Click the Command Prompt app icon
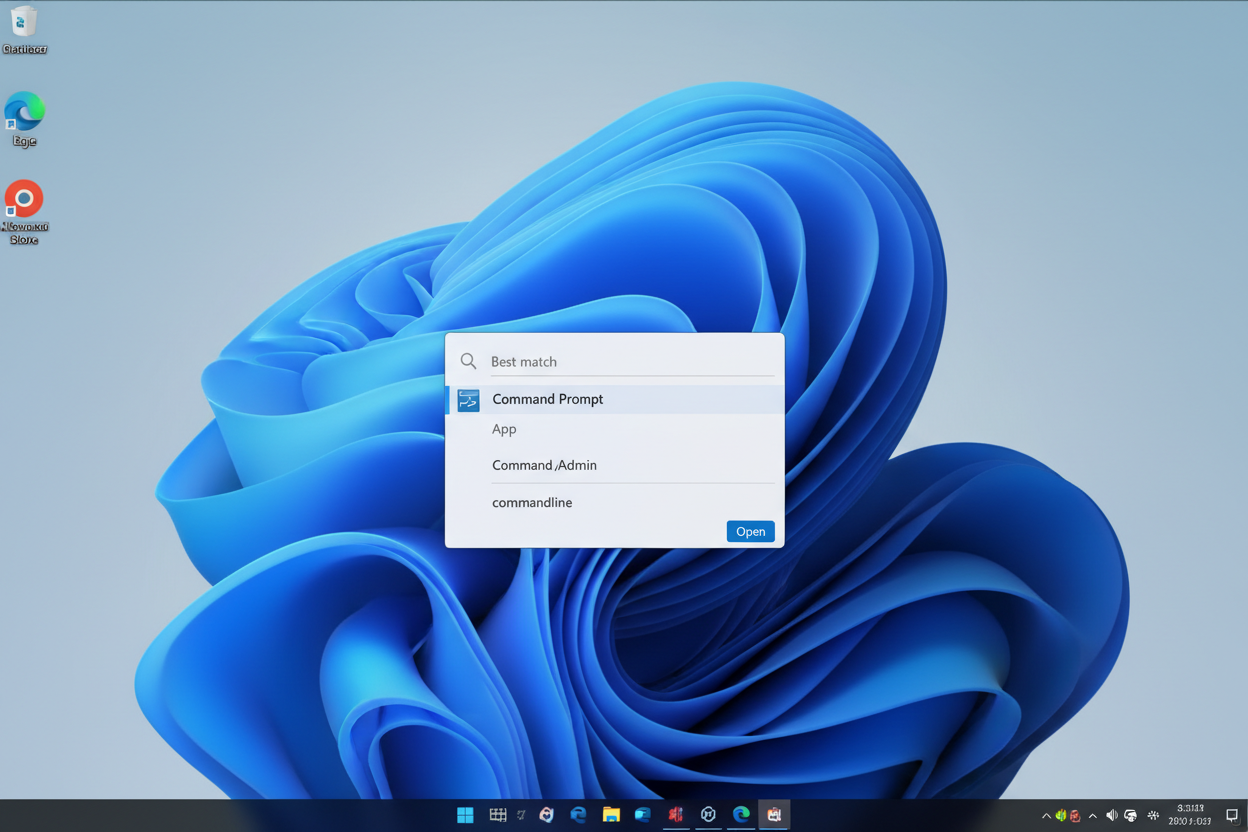This screenshot has height=832, width=1248. click(468, 400)
